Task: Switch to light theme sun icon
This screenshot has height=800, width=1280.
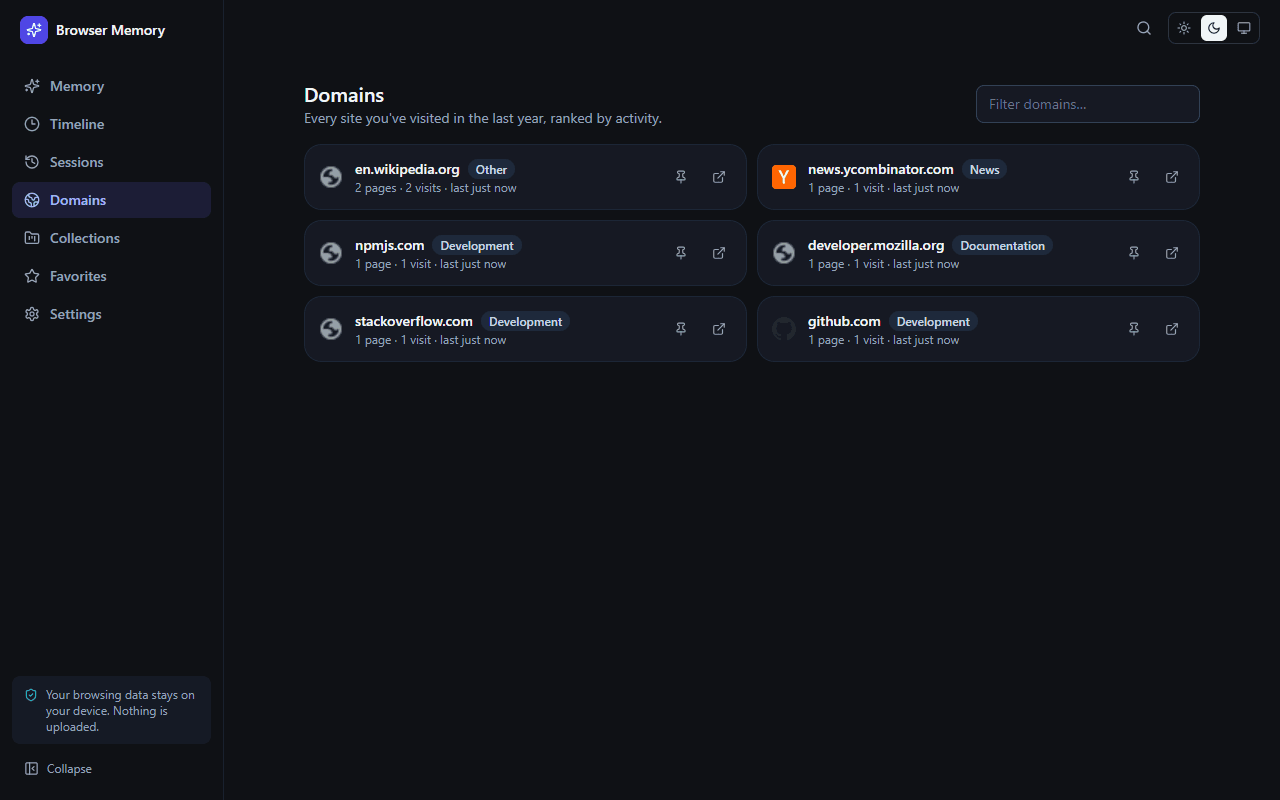Action: pyautogui.click(x=1184, y=28)
